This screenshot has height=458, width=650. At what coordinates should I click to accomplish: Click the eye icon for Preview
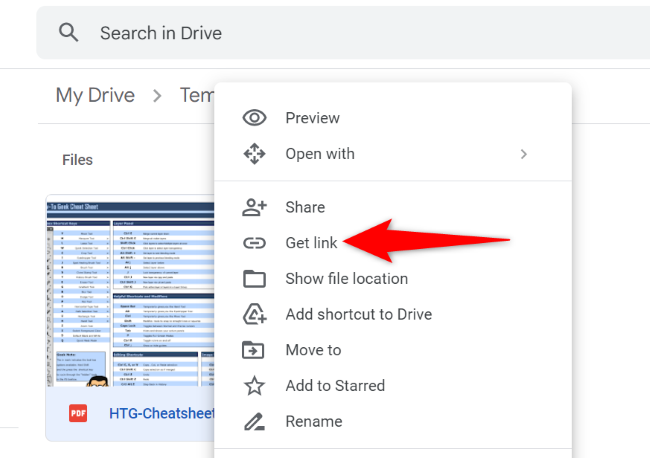[254, 118]
